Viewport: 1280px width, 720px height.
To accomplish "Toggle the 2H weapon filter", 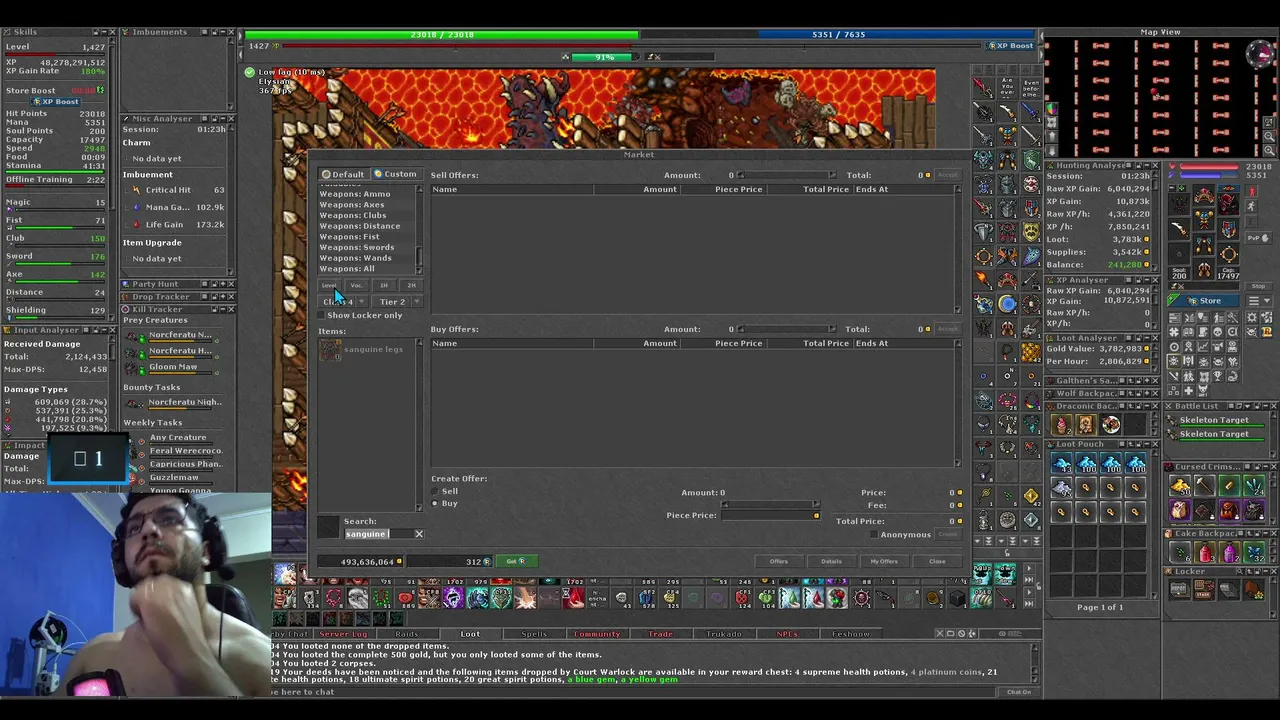I will (x=411, y=286).
